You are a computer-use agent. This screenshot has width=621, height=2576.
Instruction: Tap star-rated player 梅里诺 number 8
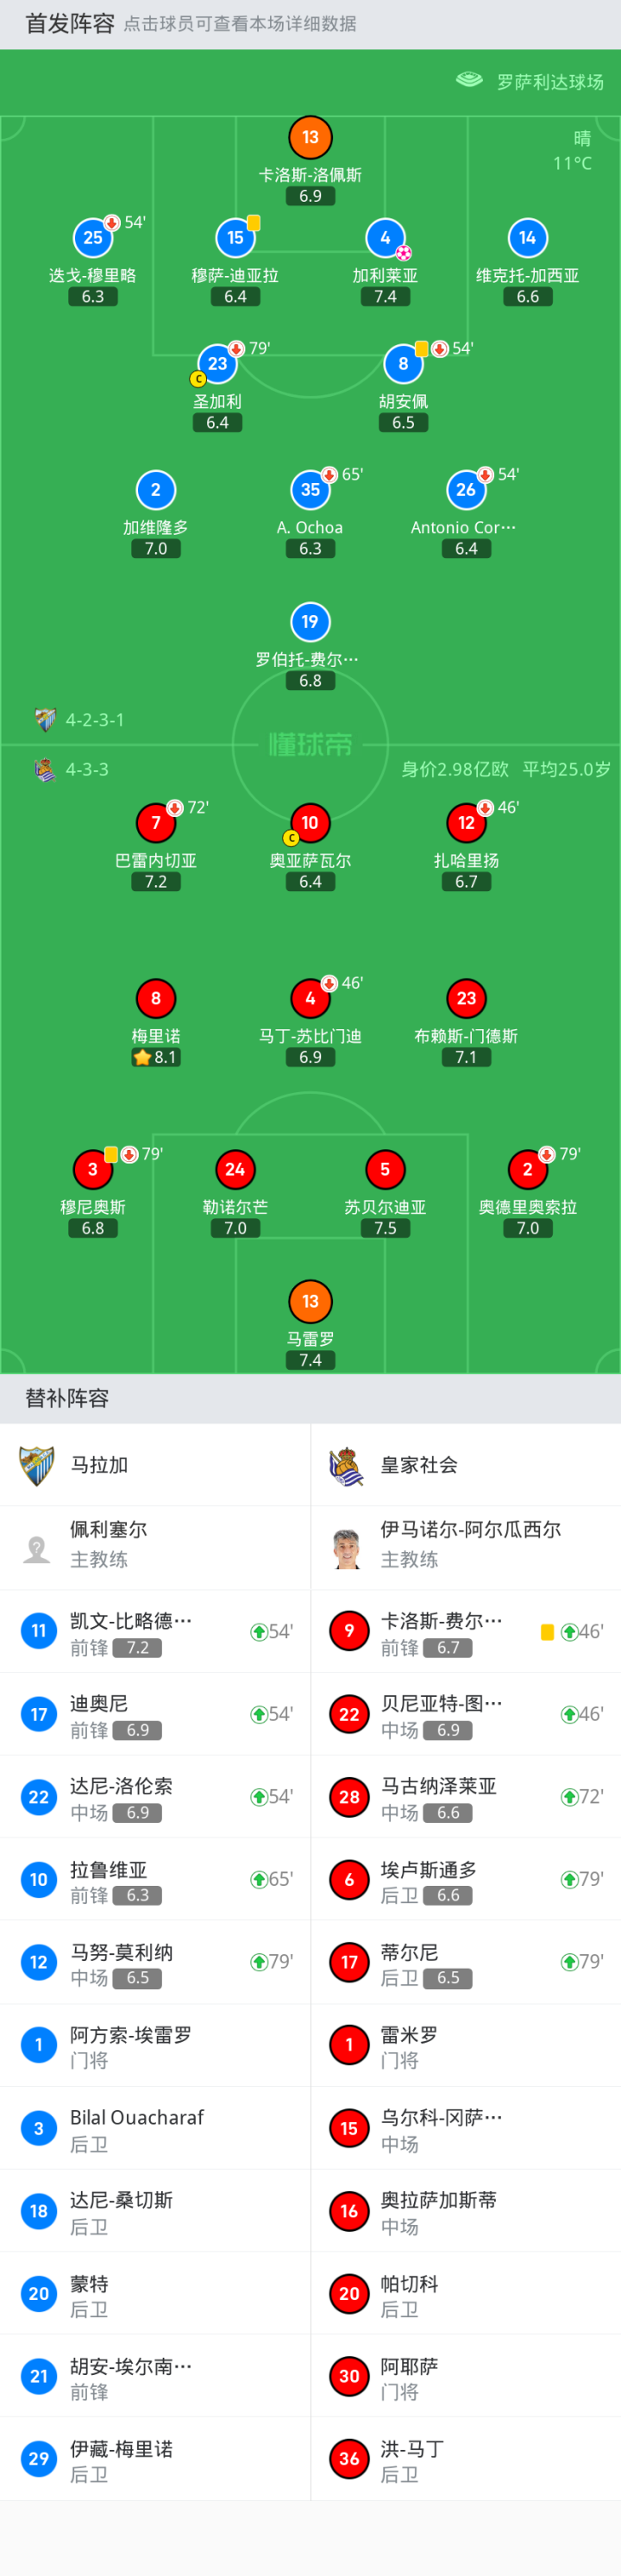(x=155, y=998)
